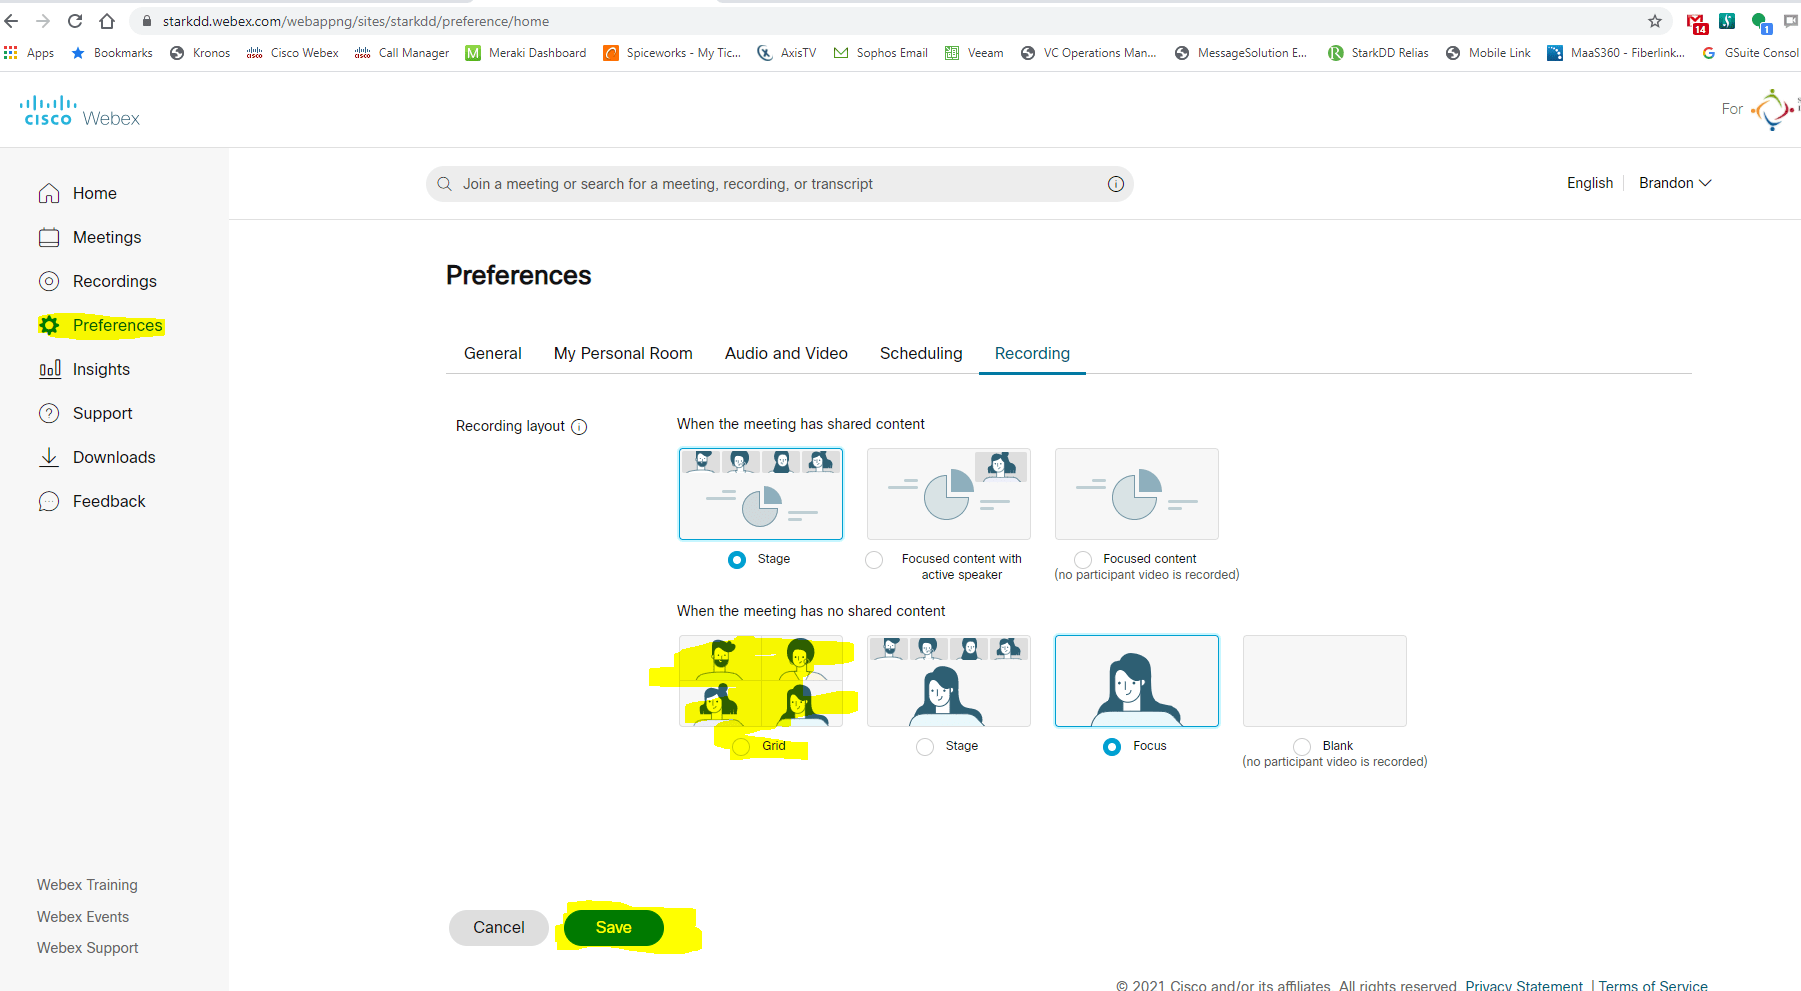1801x991 pixels.
Task: Open the VC Operations Manager bookmark
Action: 1088,53
